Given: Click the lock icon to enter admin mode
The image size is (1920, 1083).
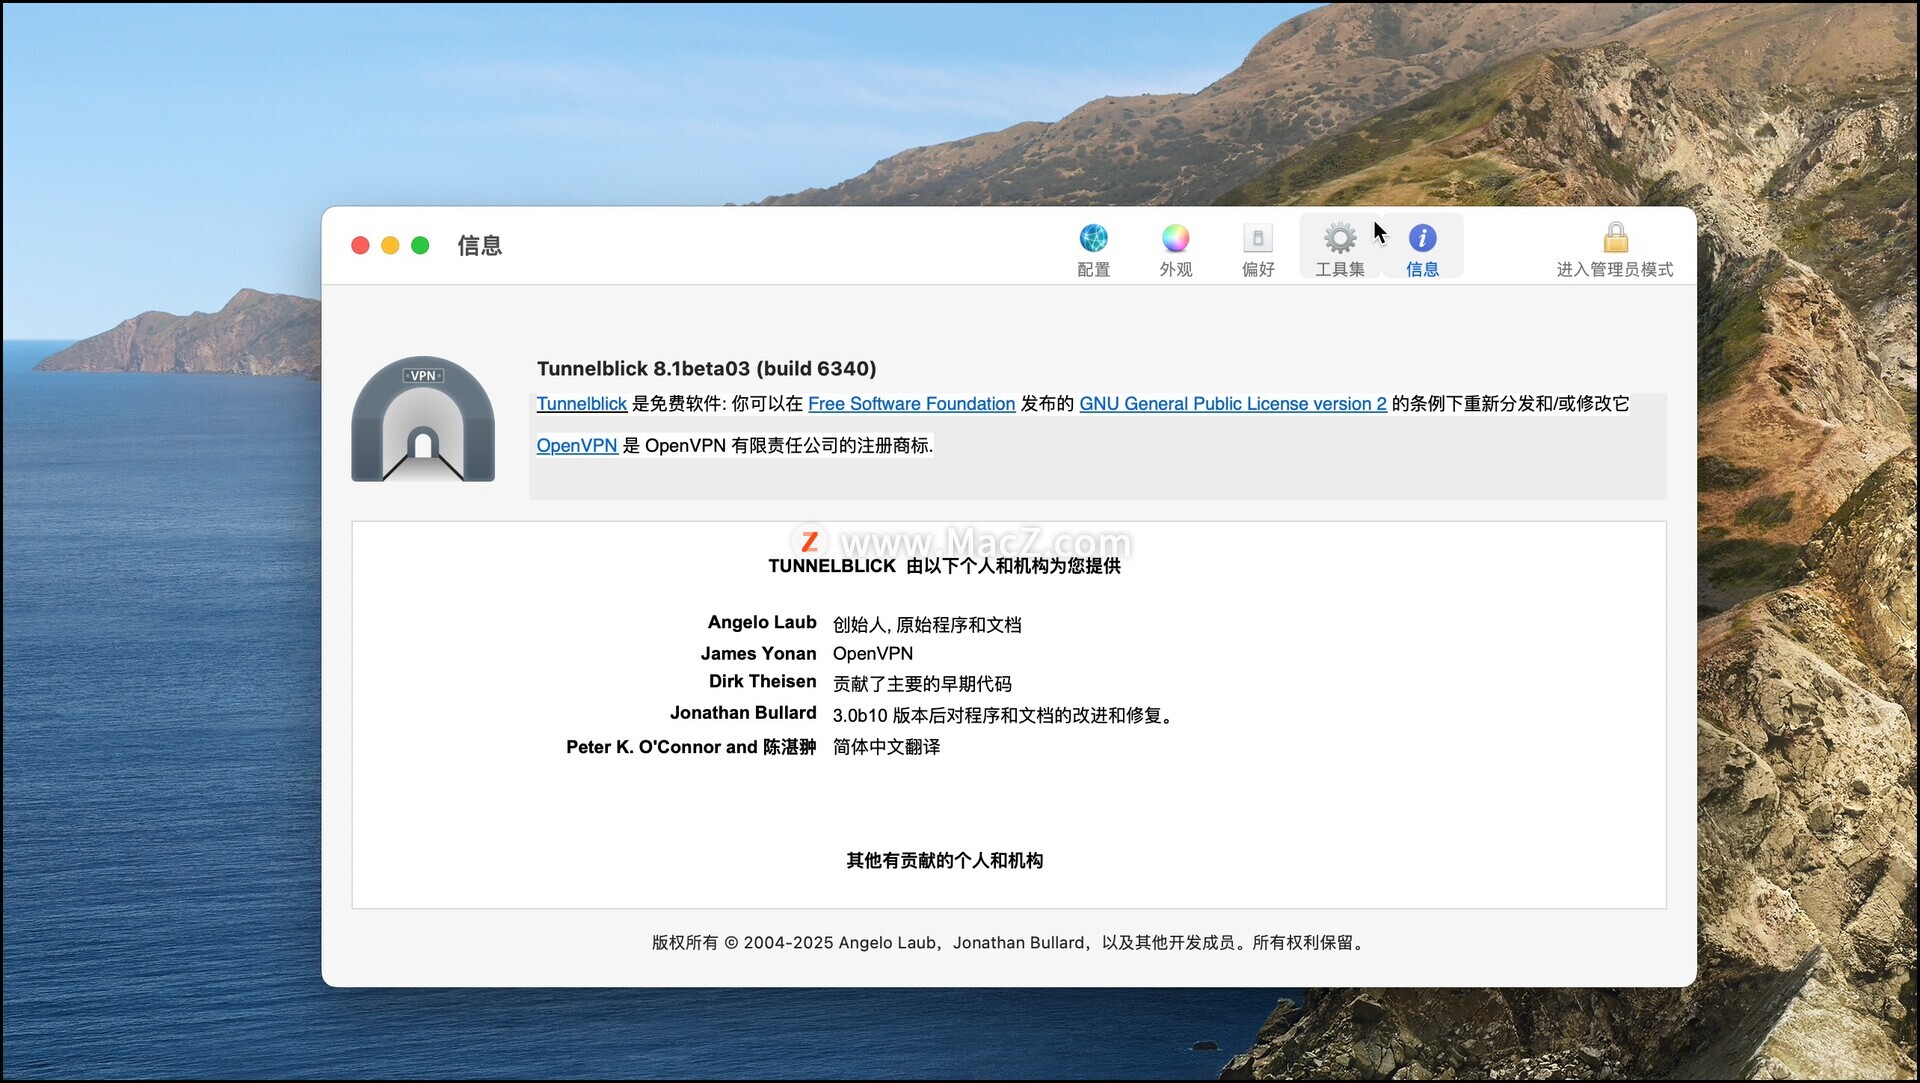Looking at the screenshot, I should click(1615, 249).
